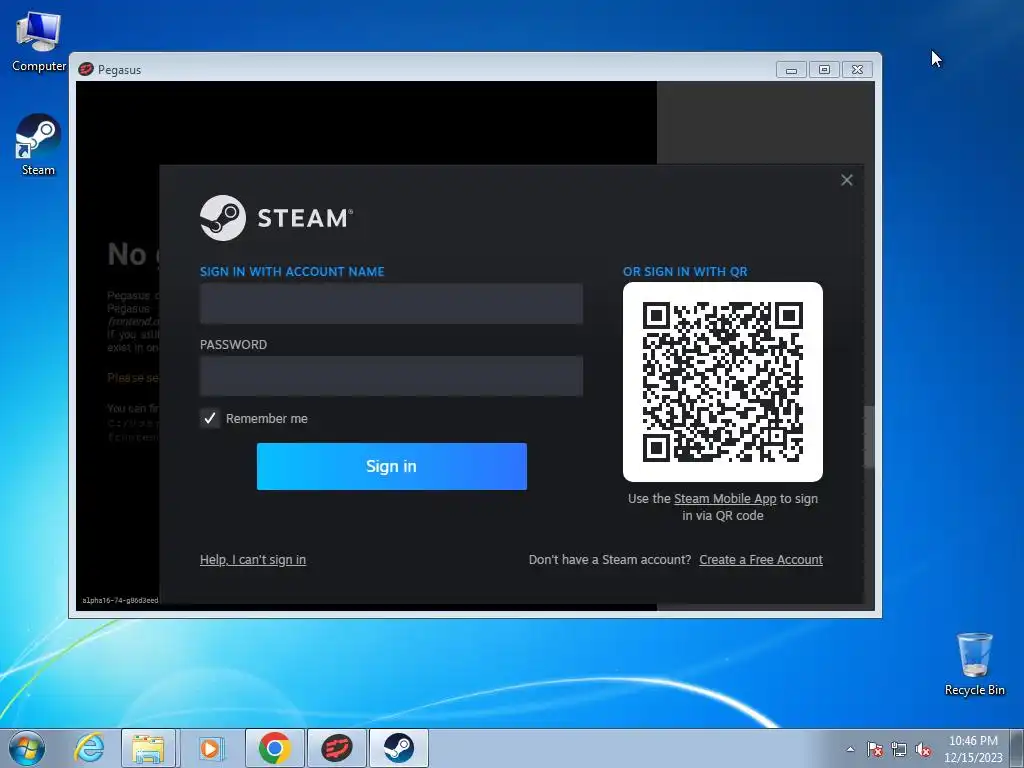Click the alpha16-74 version text in Pegasus
Screen dimensions: 1024x768
[x=120, y=600]
